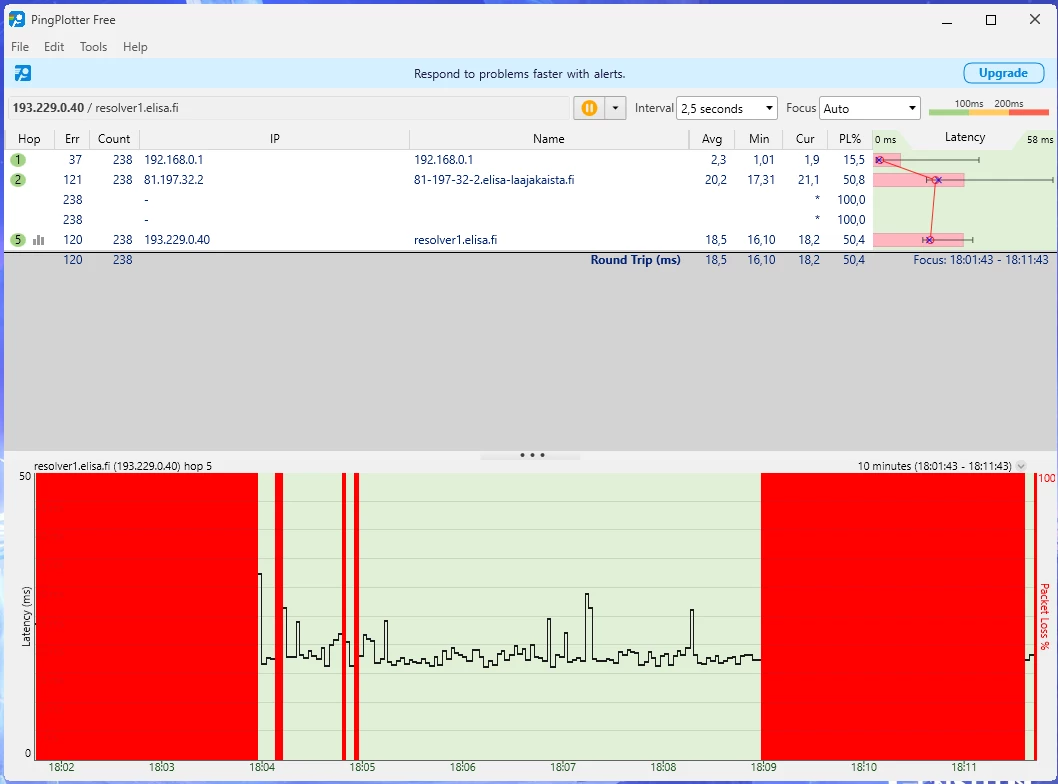Click the Respond to problems faster with alerts banner
1058x784 pixels.
coord(520,74)
